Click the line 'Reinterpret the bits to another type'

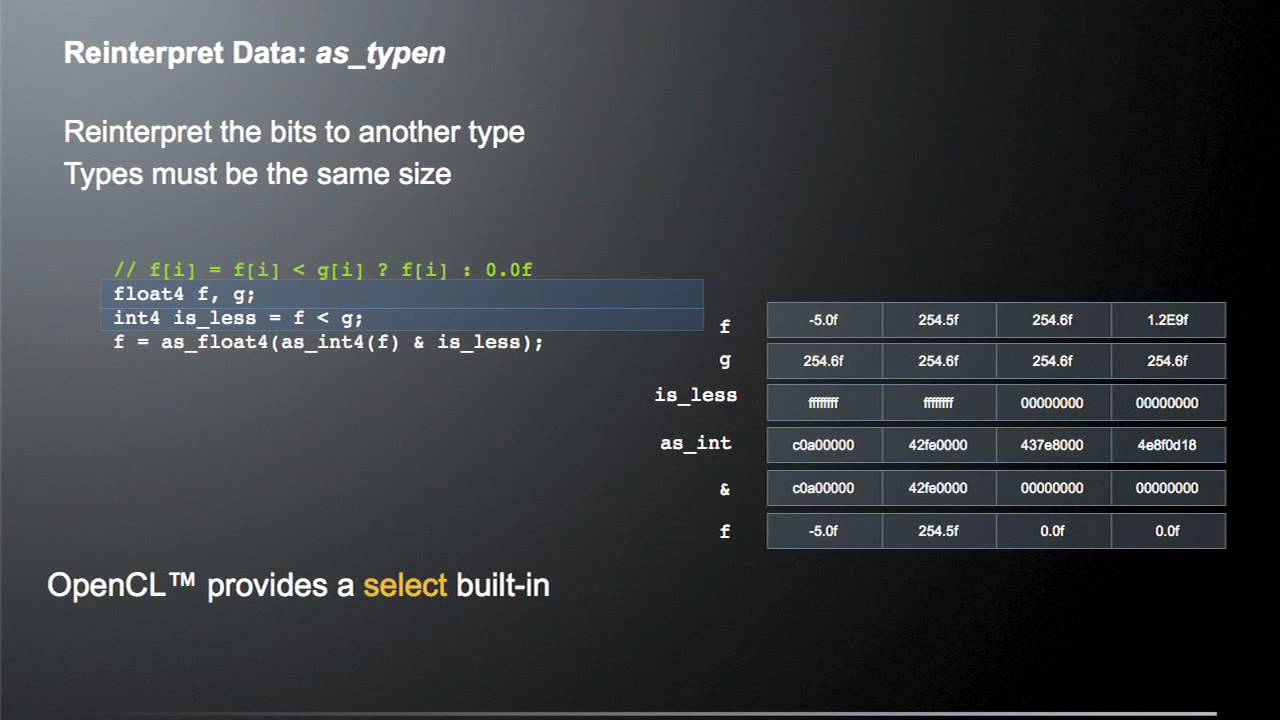click(x=294, y=132)
